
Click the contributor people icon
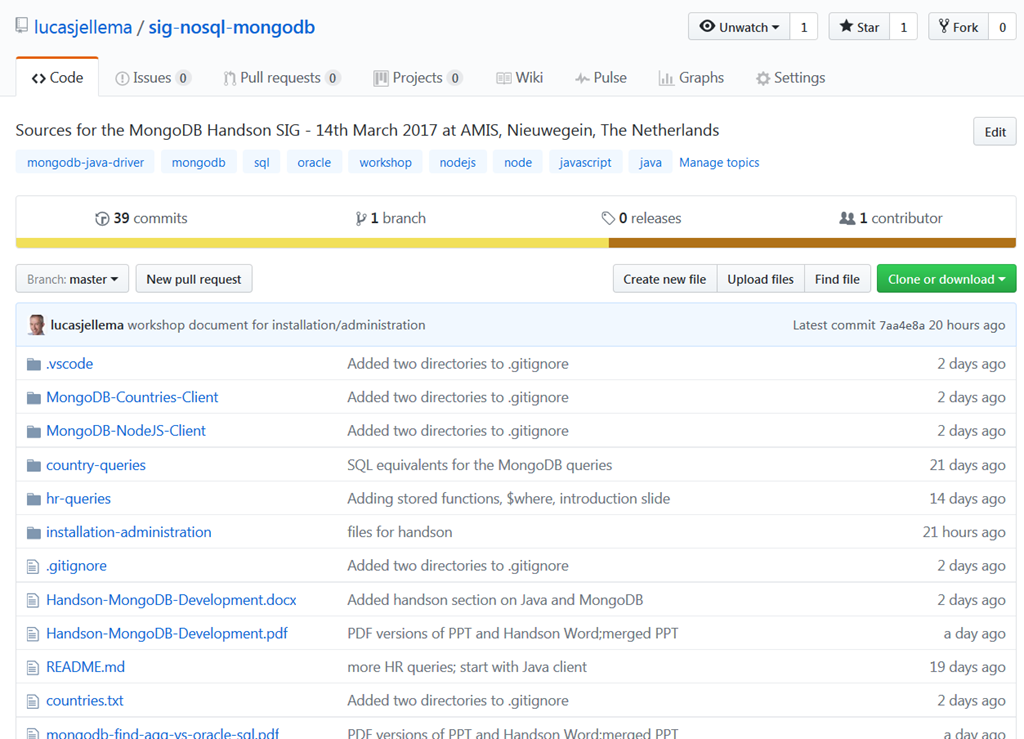click(847, 219)
